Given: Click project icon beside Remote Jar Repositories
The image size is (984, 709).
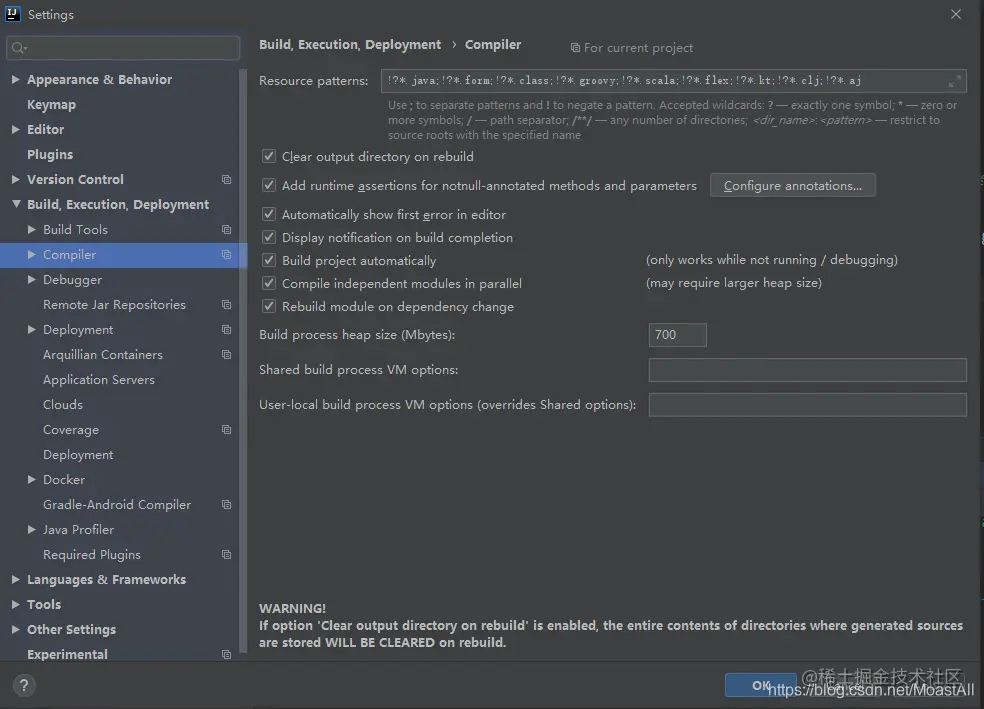Looking at the screenshot, I should click(x=227, y=305).
